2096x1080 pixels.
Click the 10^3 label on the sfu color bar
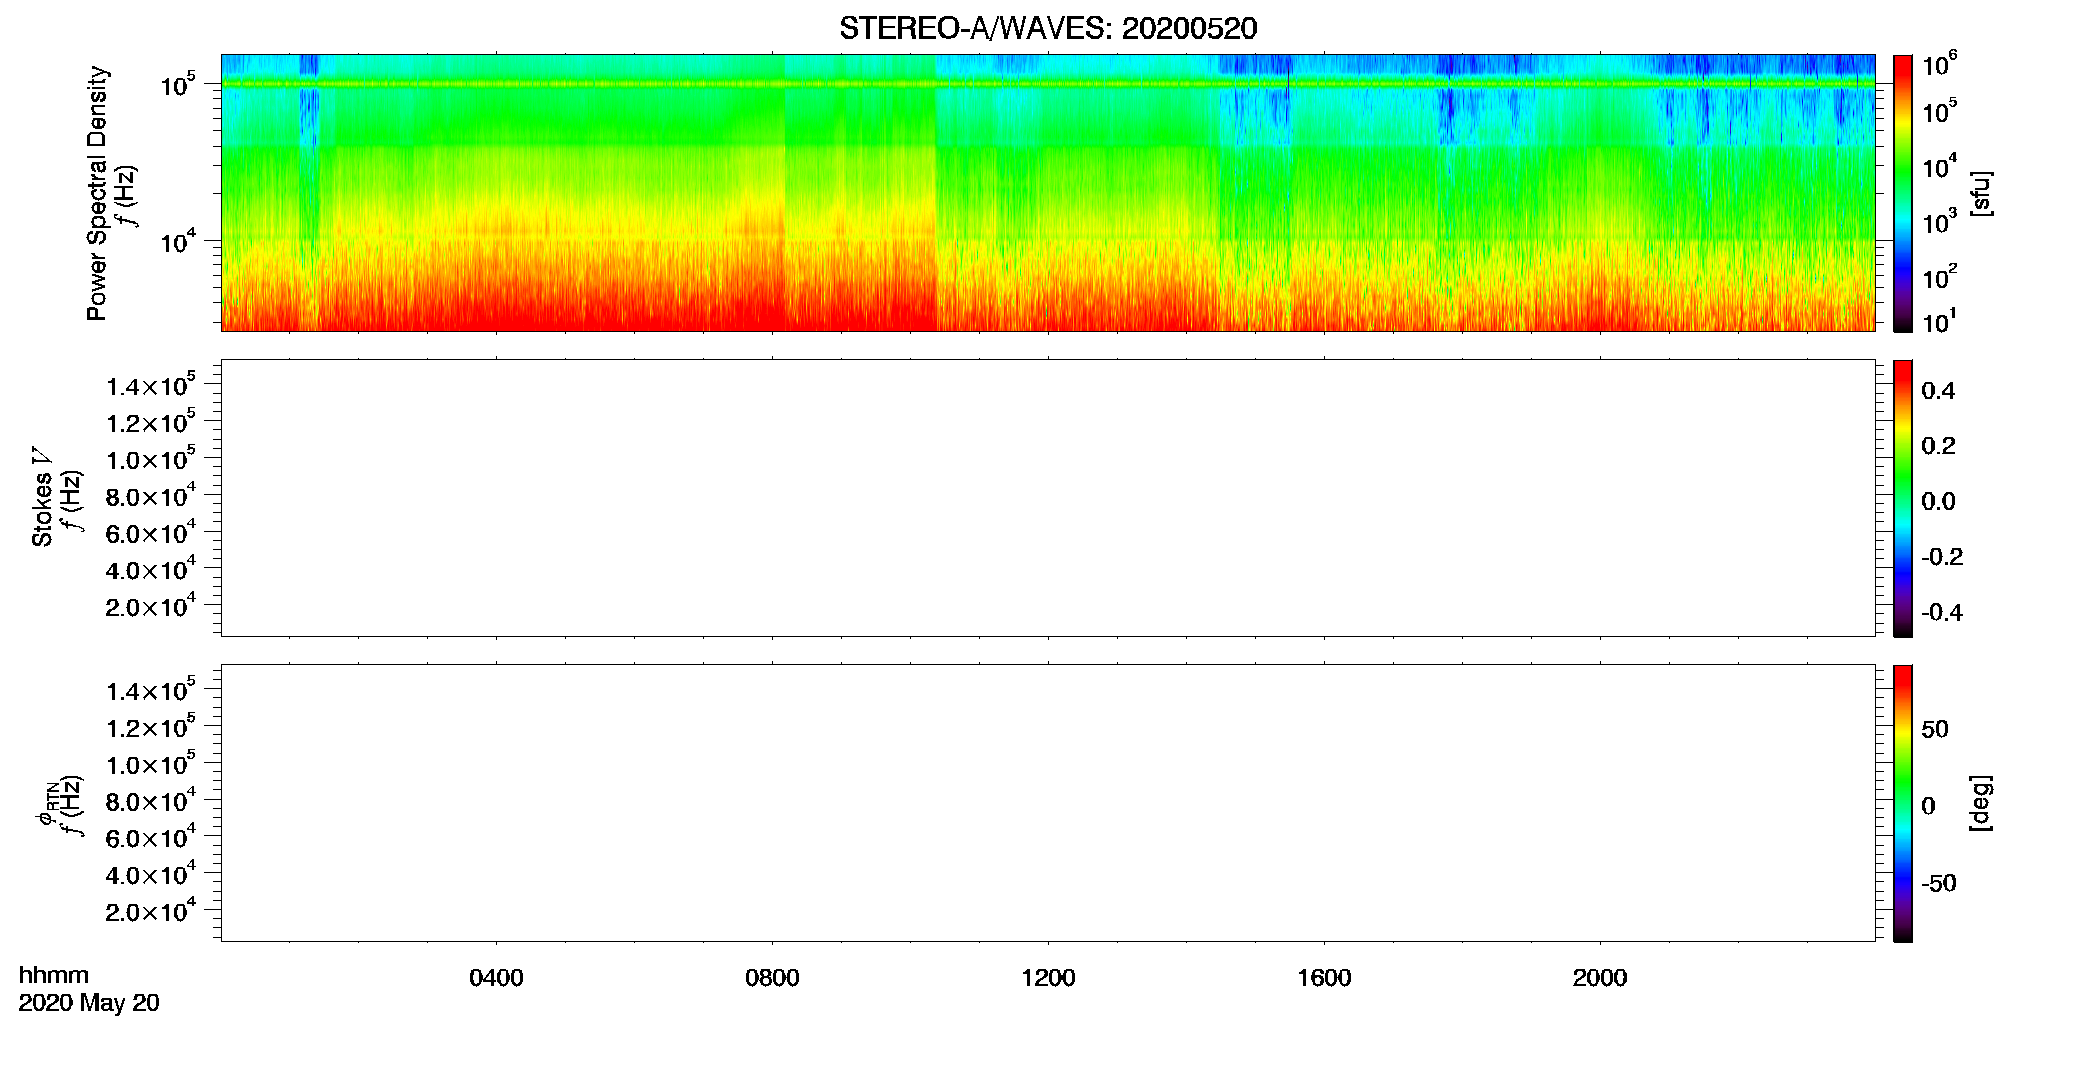(x=1939, y=223)
